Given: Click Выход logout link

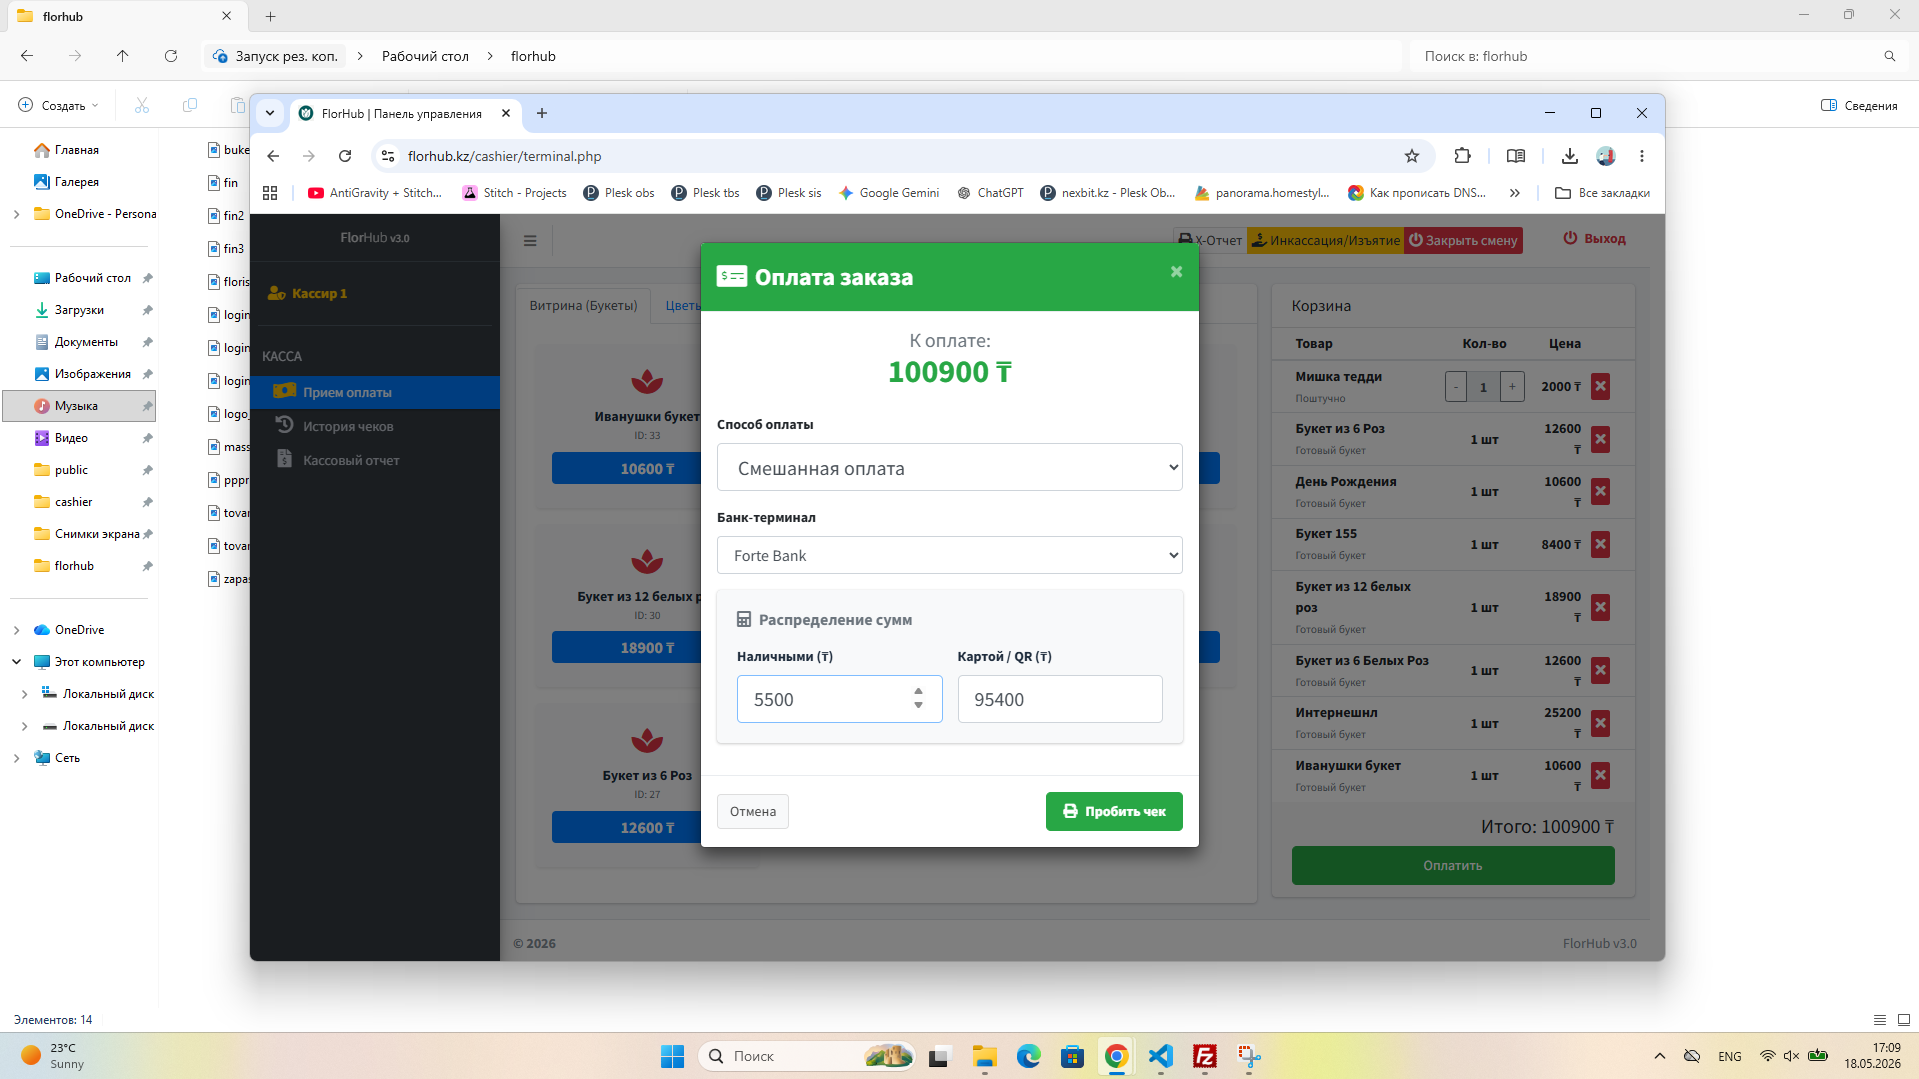Looking at the screenshot, I should coord(1594,239).
